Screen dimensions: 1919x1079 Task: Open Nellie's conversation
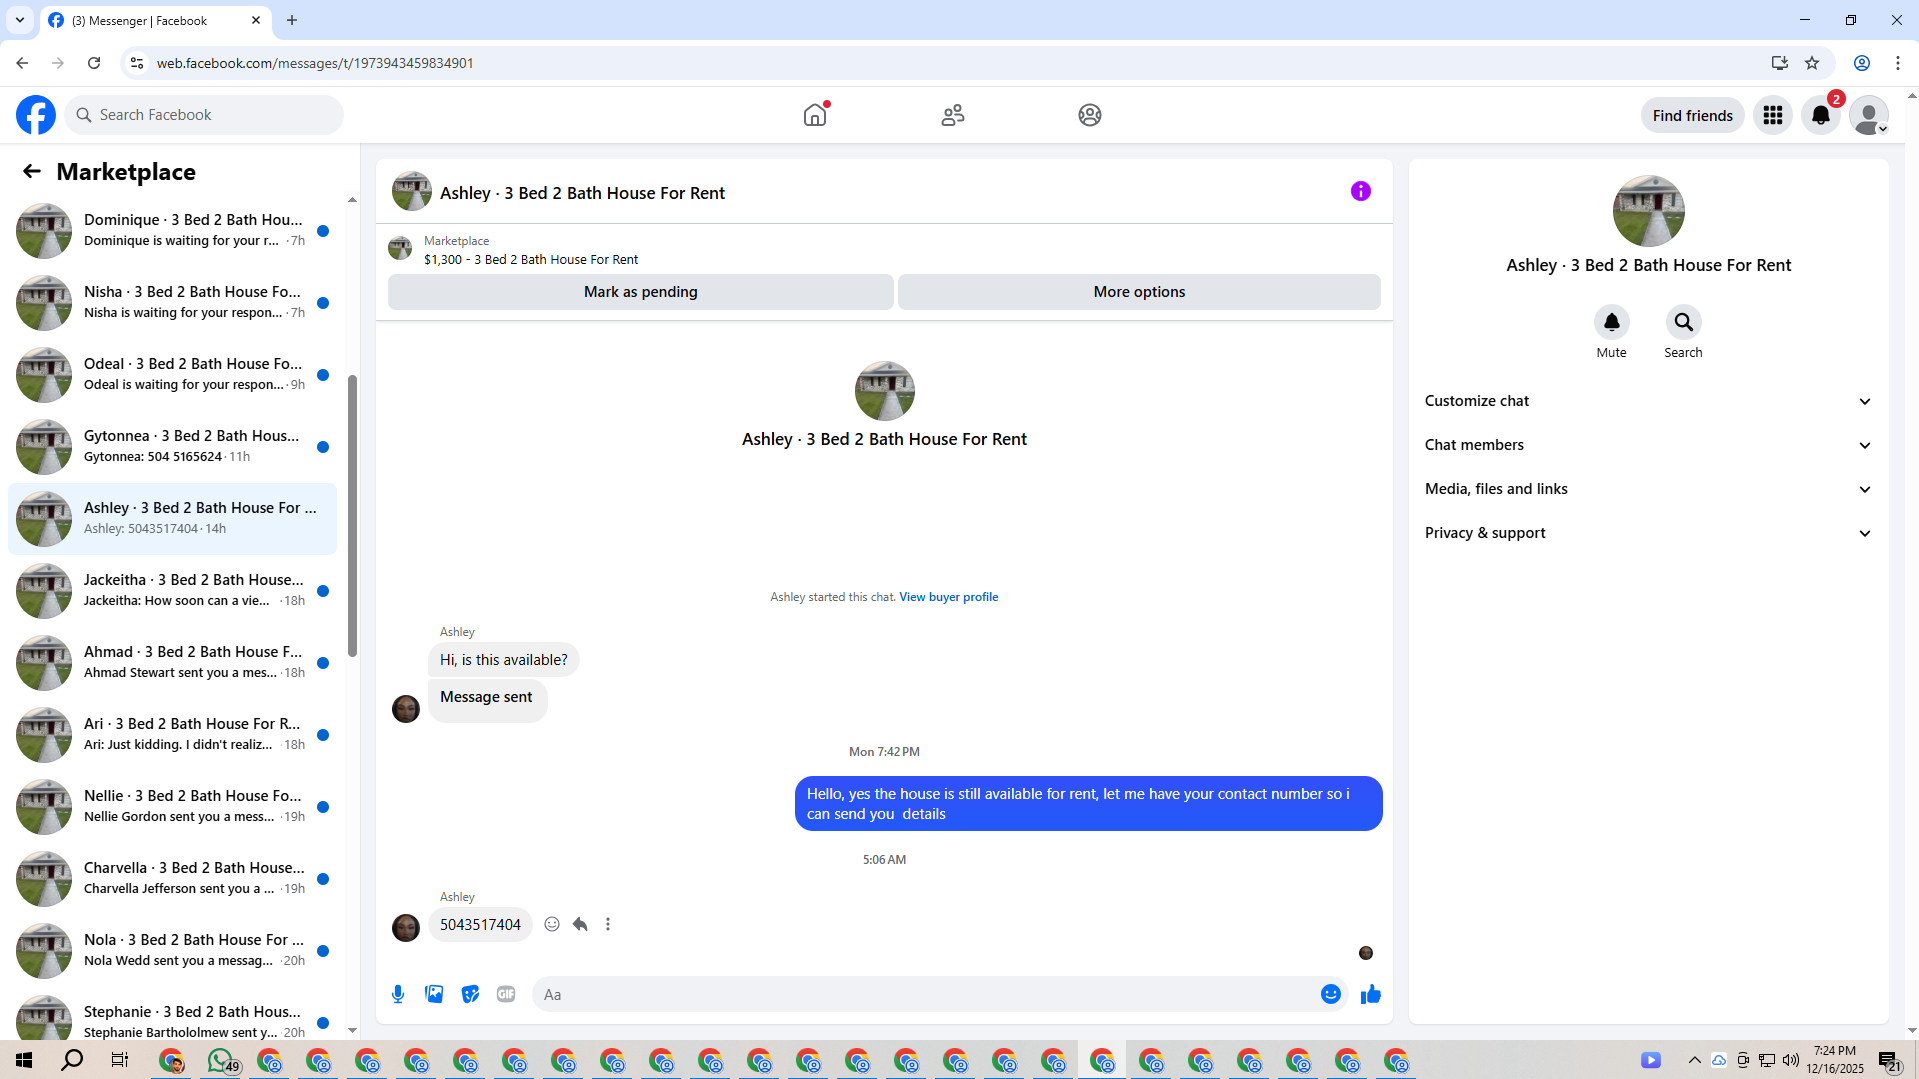click(x=172, y=806)
